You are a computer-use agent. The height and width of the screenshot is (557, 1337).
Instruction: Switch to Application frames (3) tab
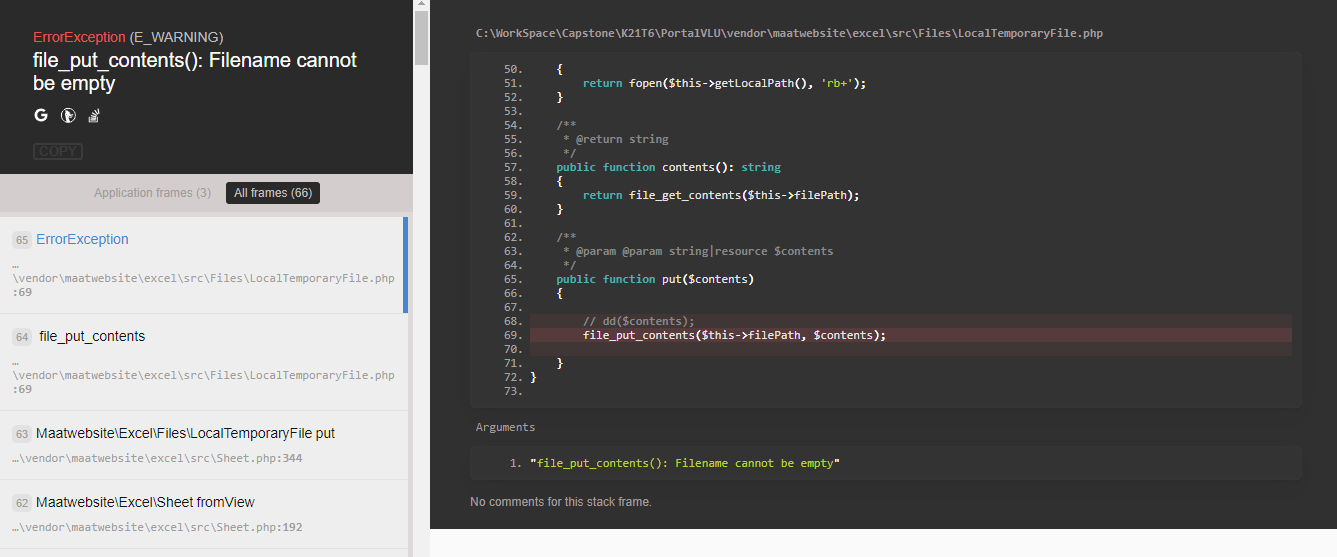[x=152, y=193]
